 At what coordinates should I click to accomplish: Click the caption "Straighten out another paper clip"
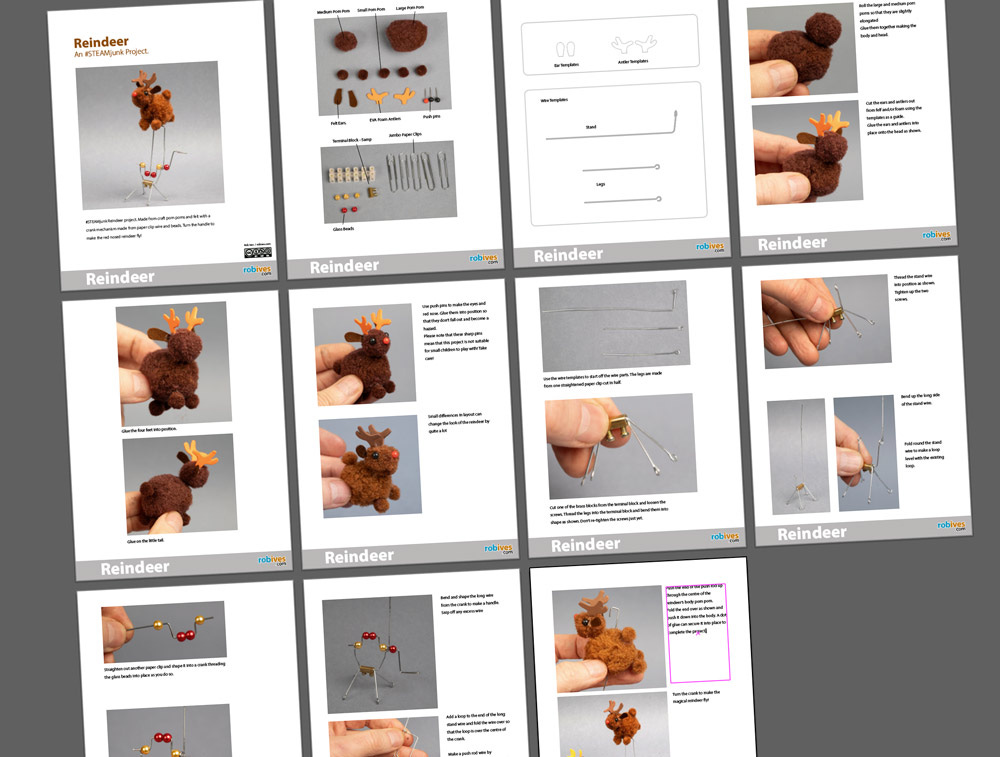pos(165,670)
